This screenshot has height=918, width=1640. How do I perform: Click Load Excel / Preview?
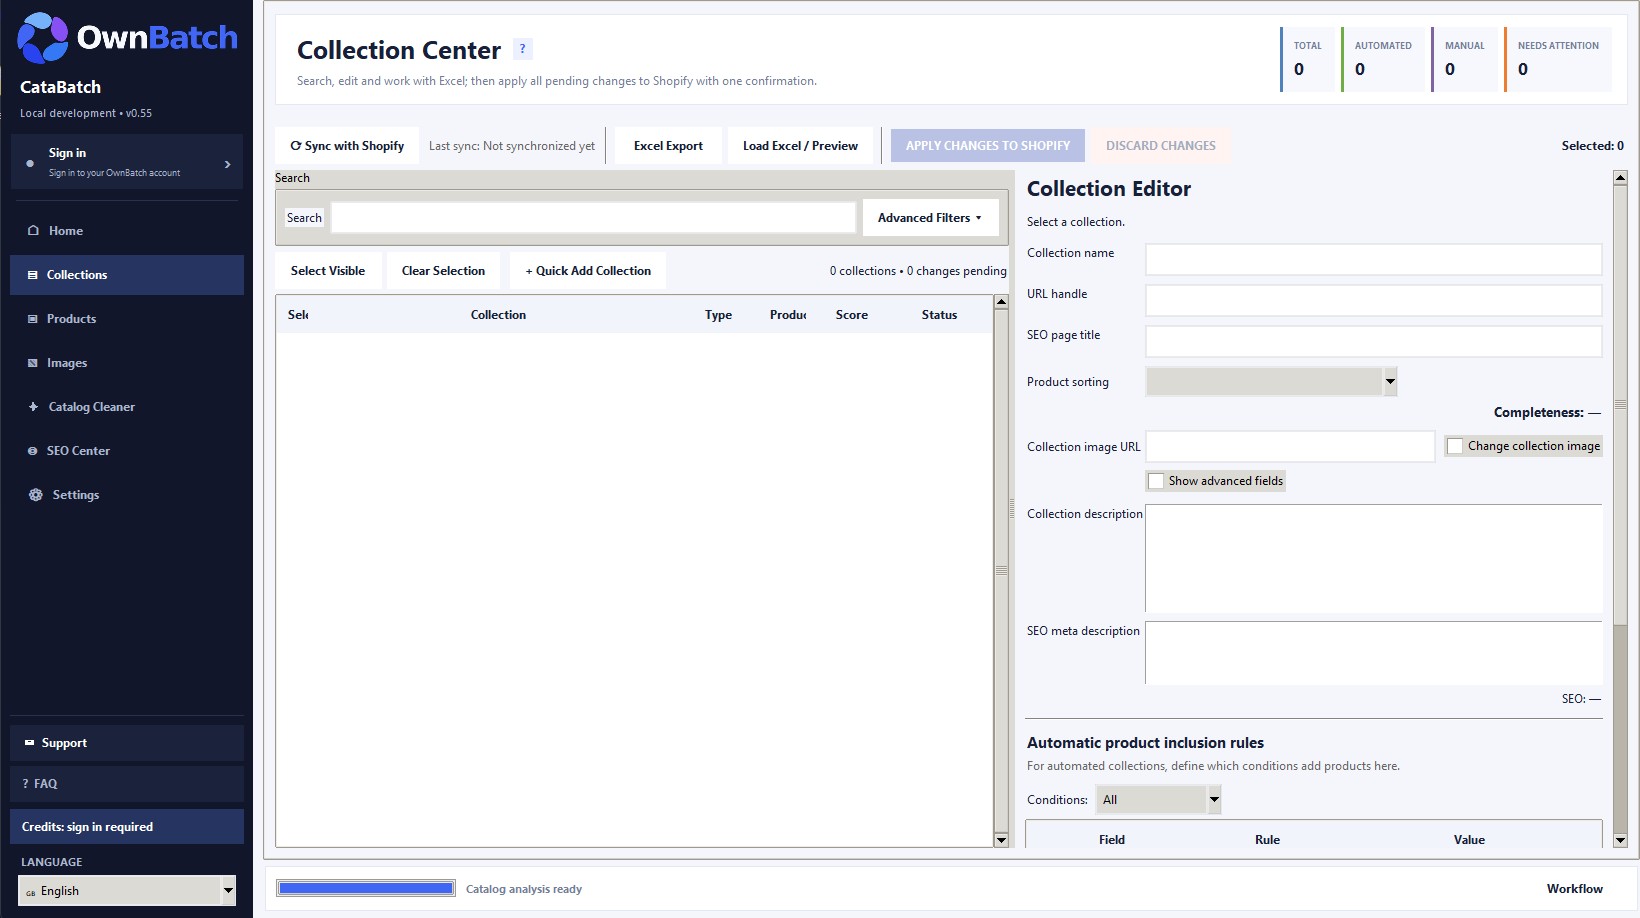click(800, 146)
